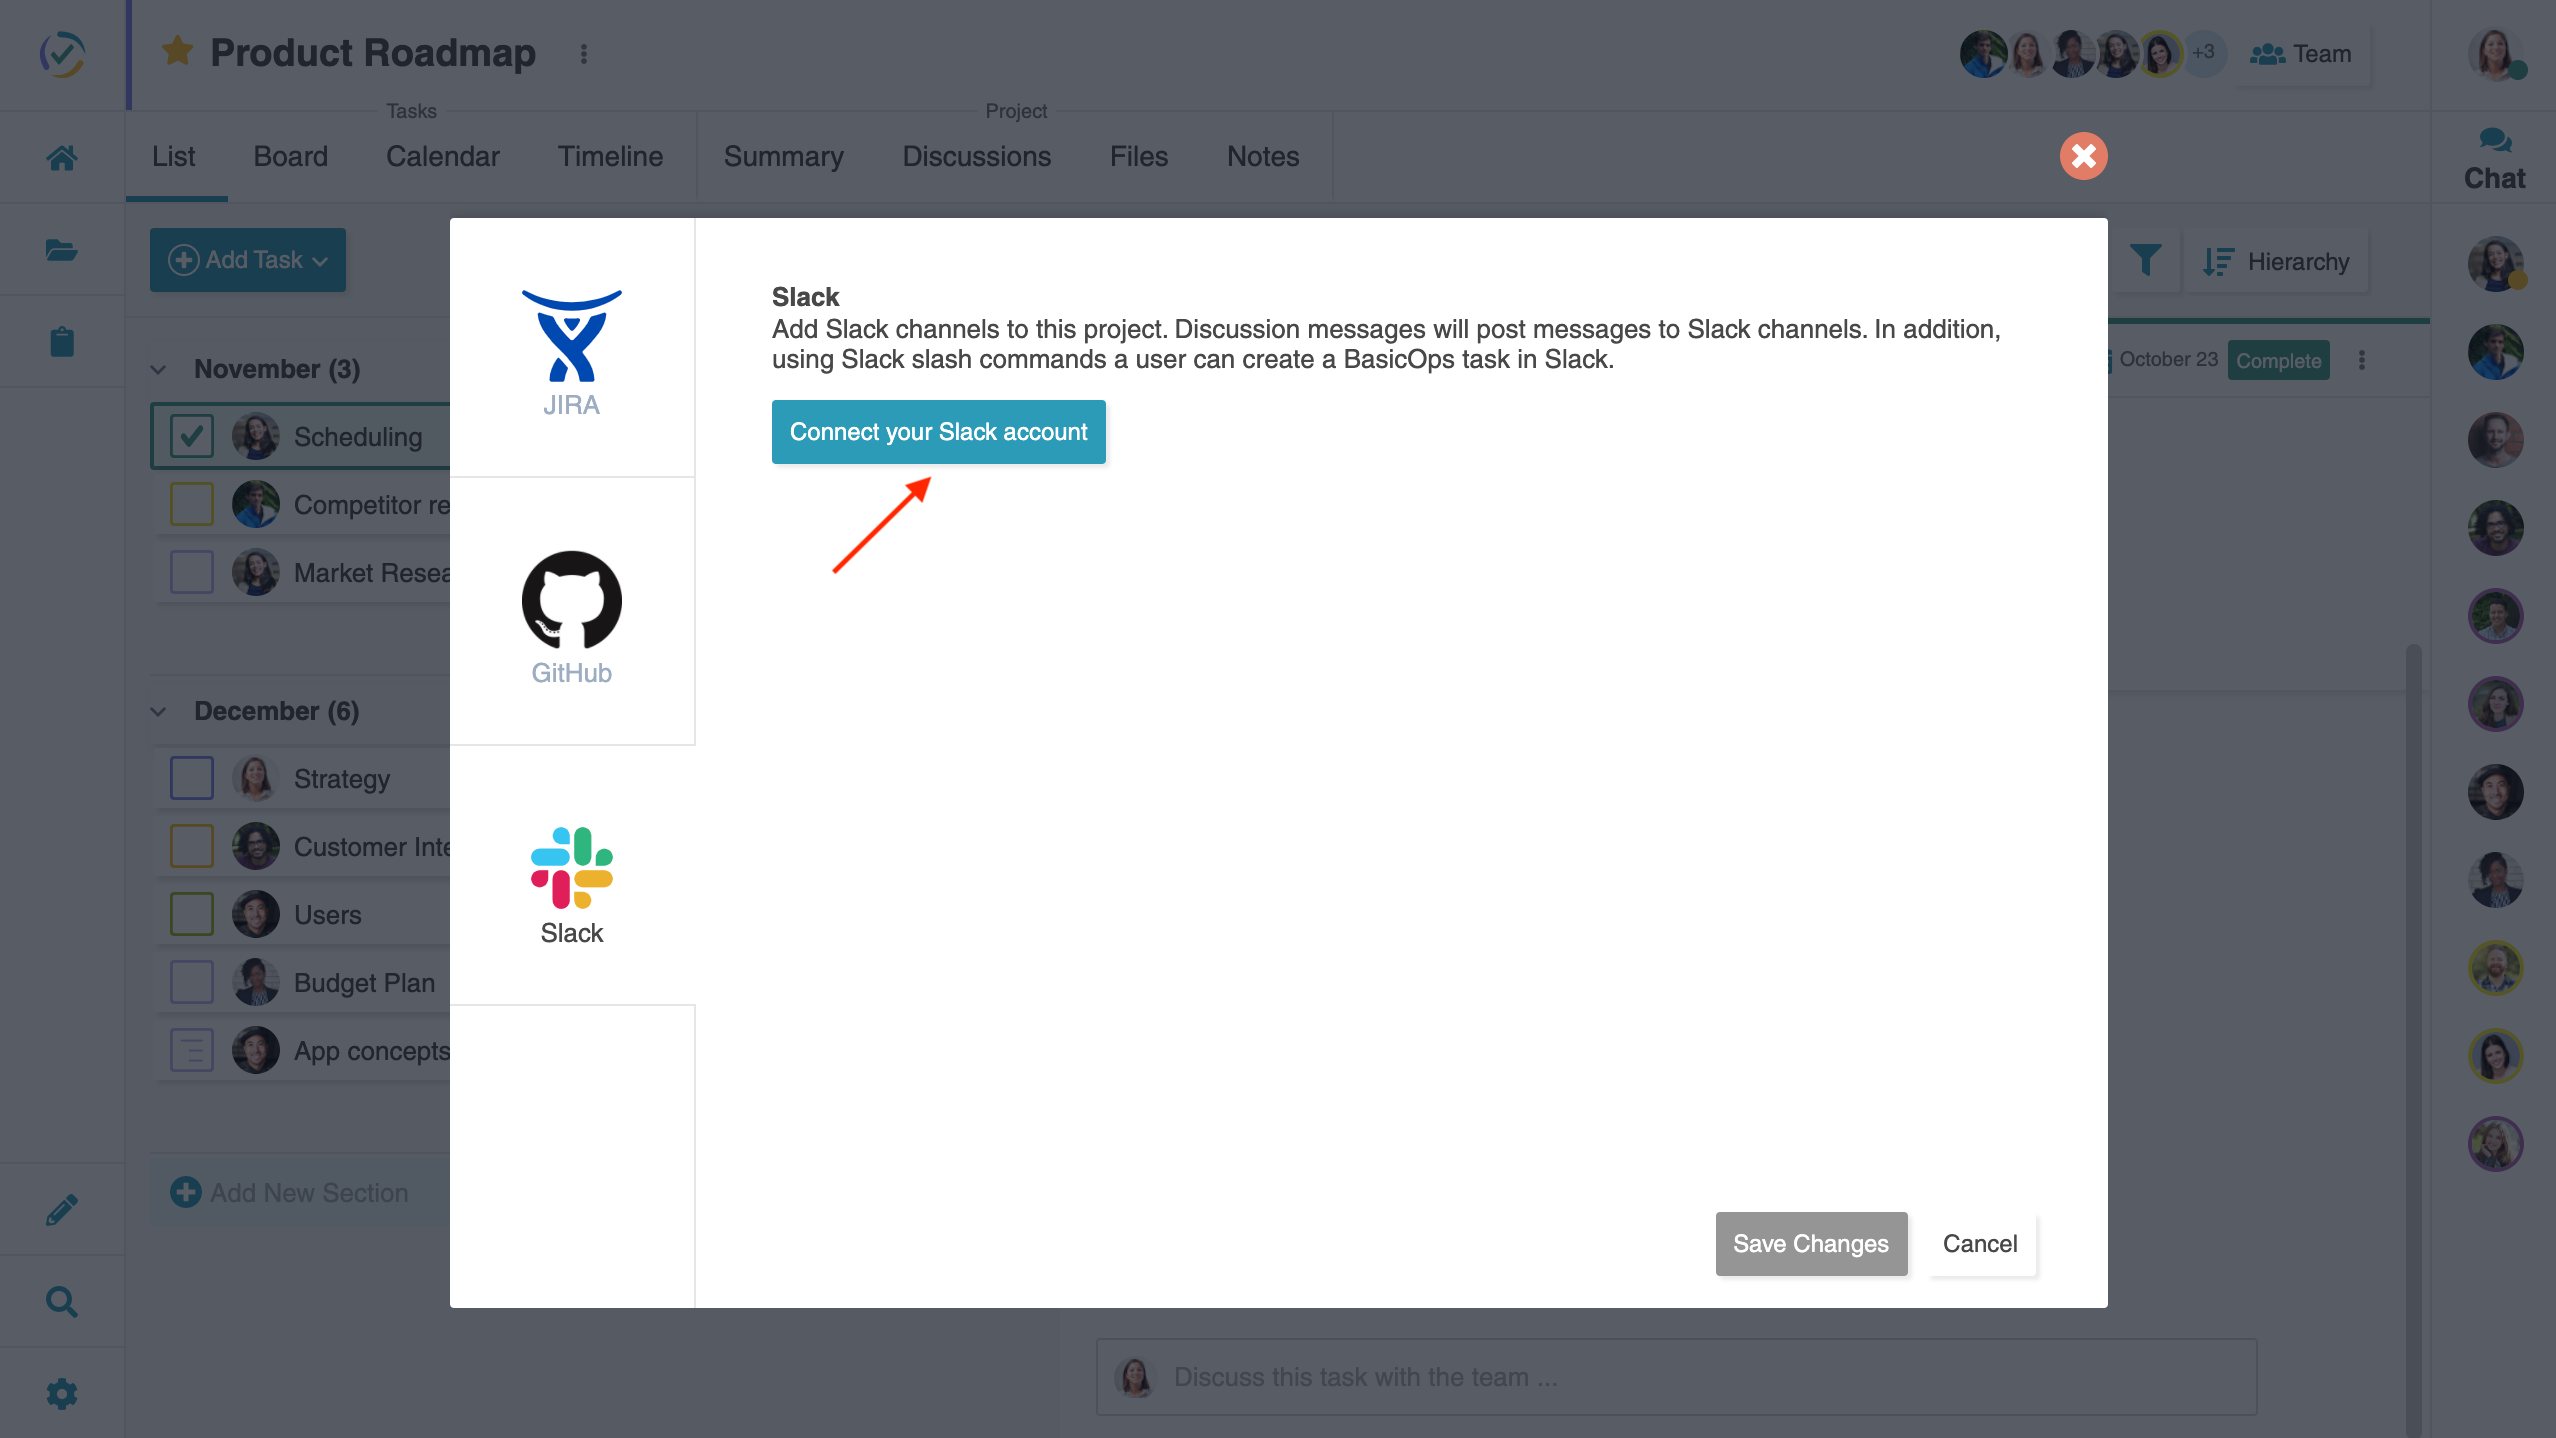Click the task discussion input field
This screenshot has height=1438, width=2556.
tap(1600, 1377)
